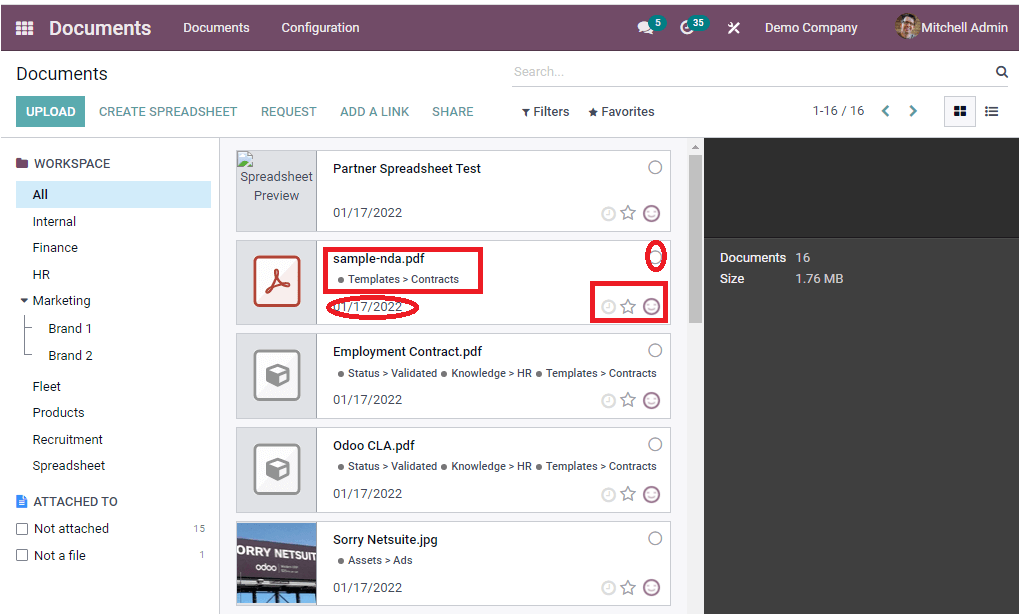Switch to kanban view icon
This screenshot has width=1020, height=615.
(960, 111)
